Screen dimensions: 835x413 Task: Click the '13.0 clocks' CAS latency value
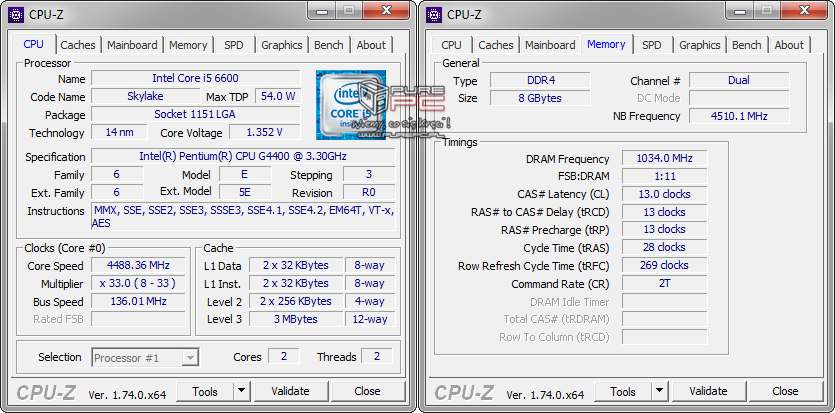(665, 194)
